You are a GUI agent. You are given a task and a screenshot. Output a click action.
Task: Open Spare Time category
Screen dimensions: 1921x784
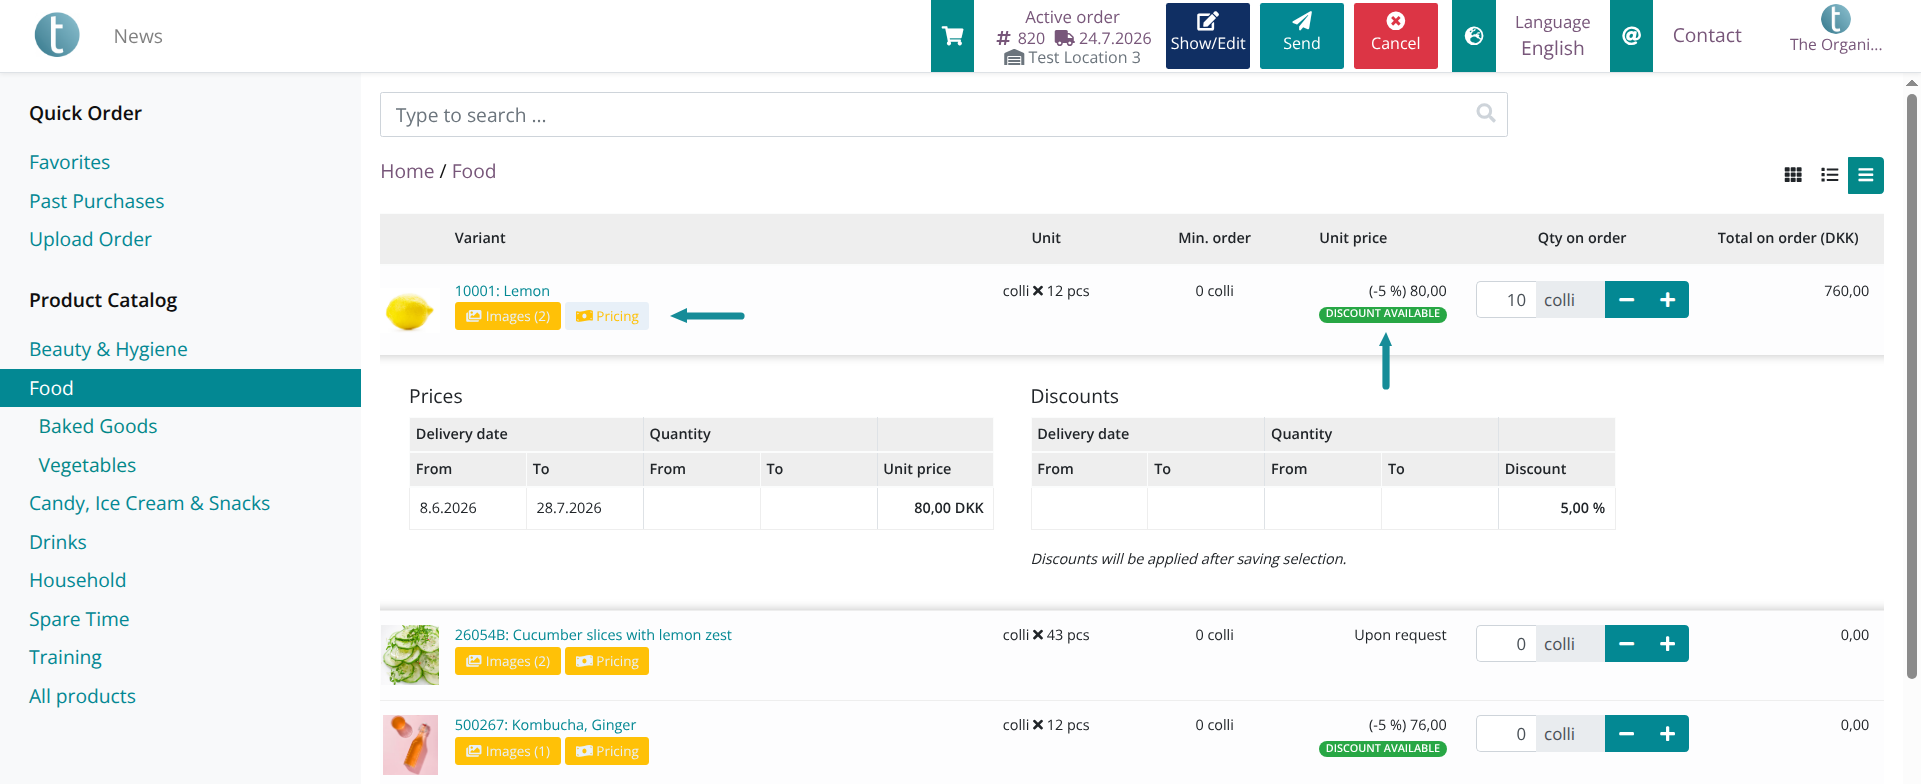[x=79, y=619]
